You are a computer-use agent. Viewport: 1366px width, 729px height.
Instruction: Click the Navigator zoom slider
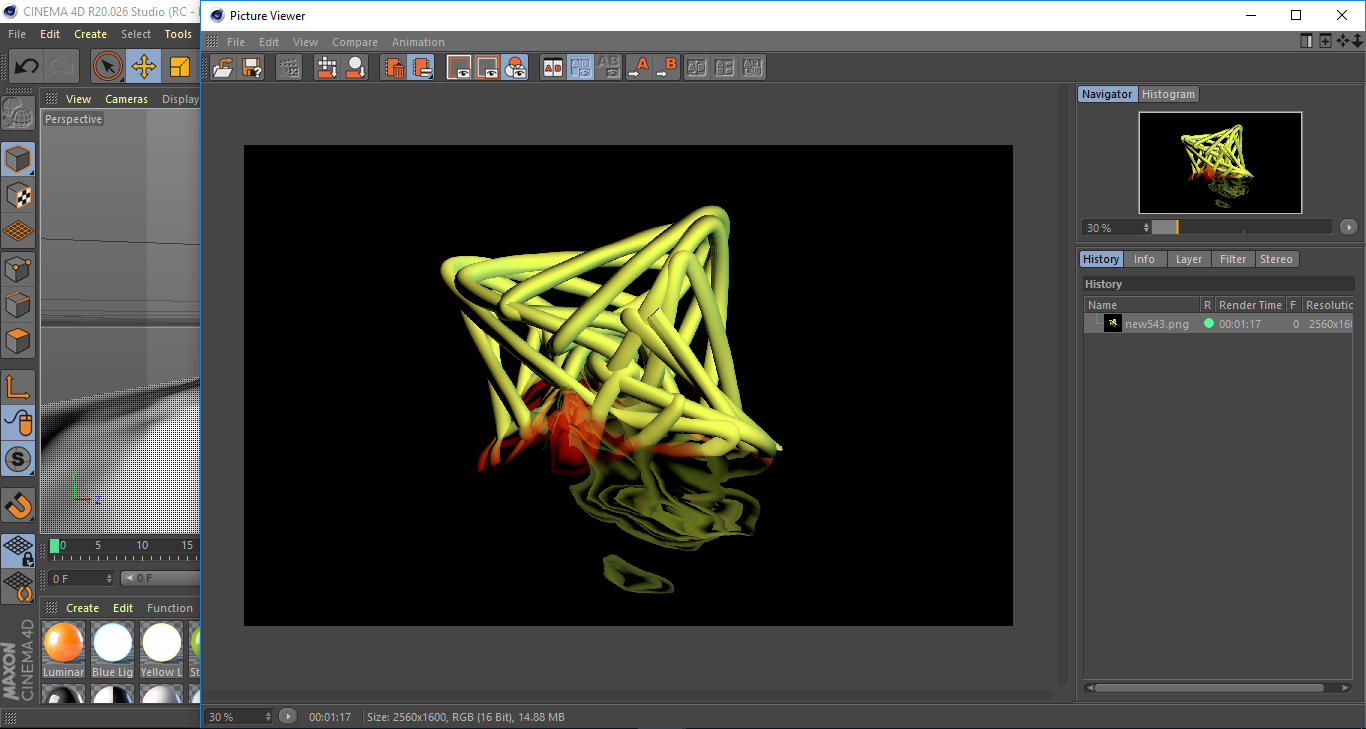[x=1241, y=227]
